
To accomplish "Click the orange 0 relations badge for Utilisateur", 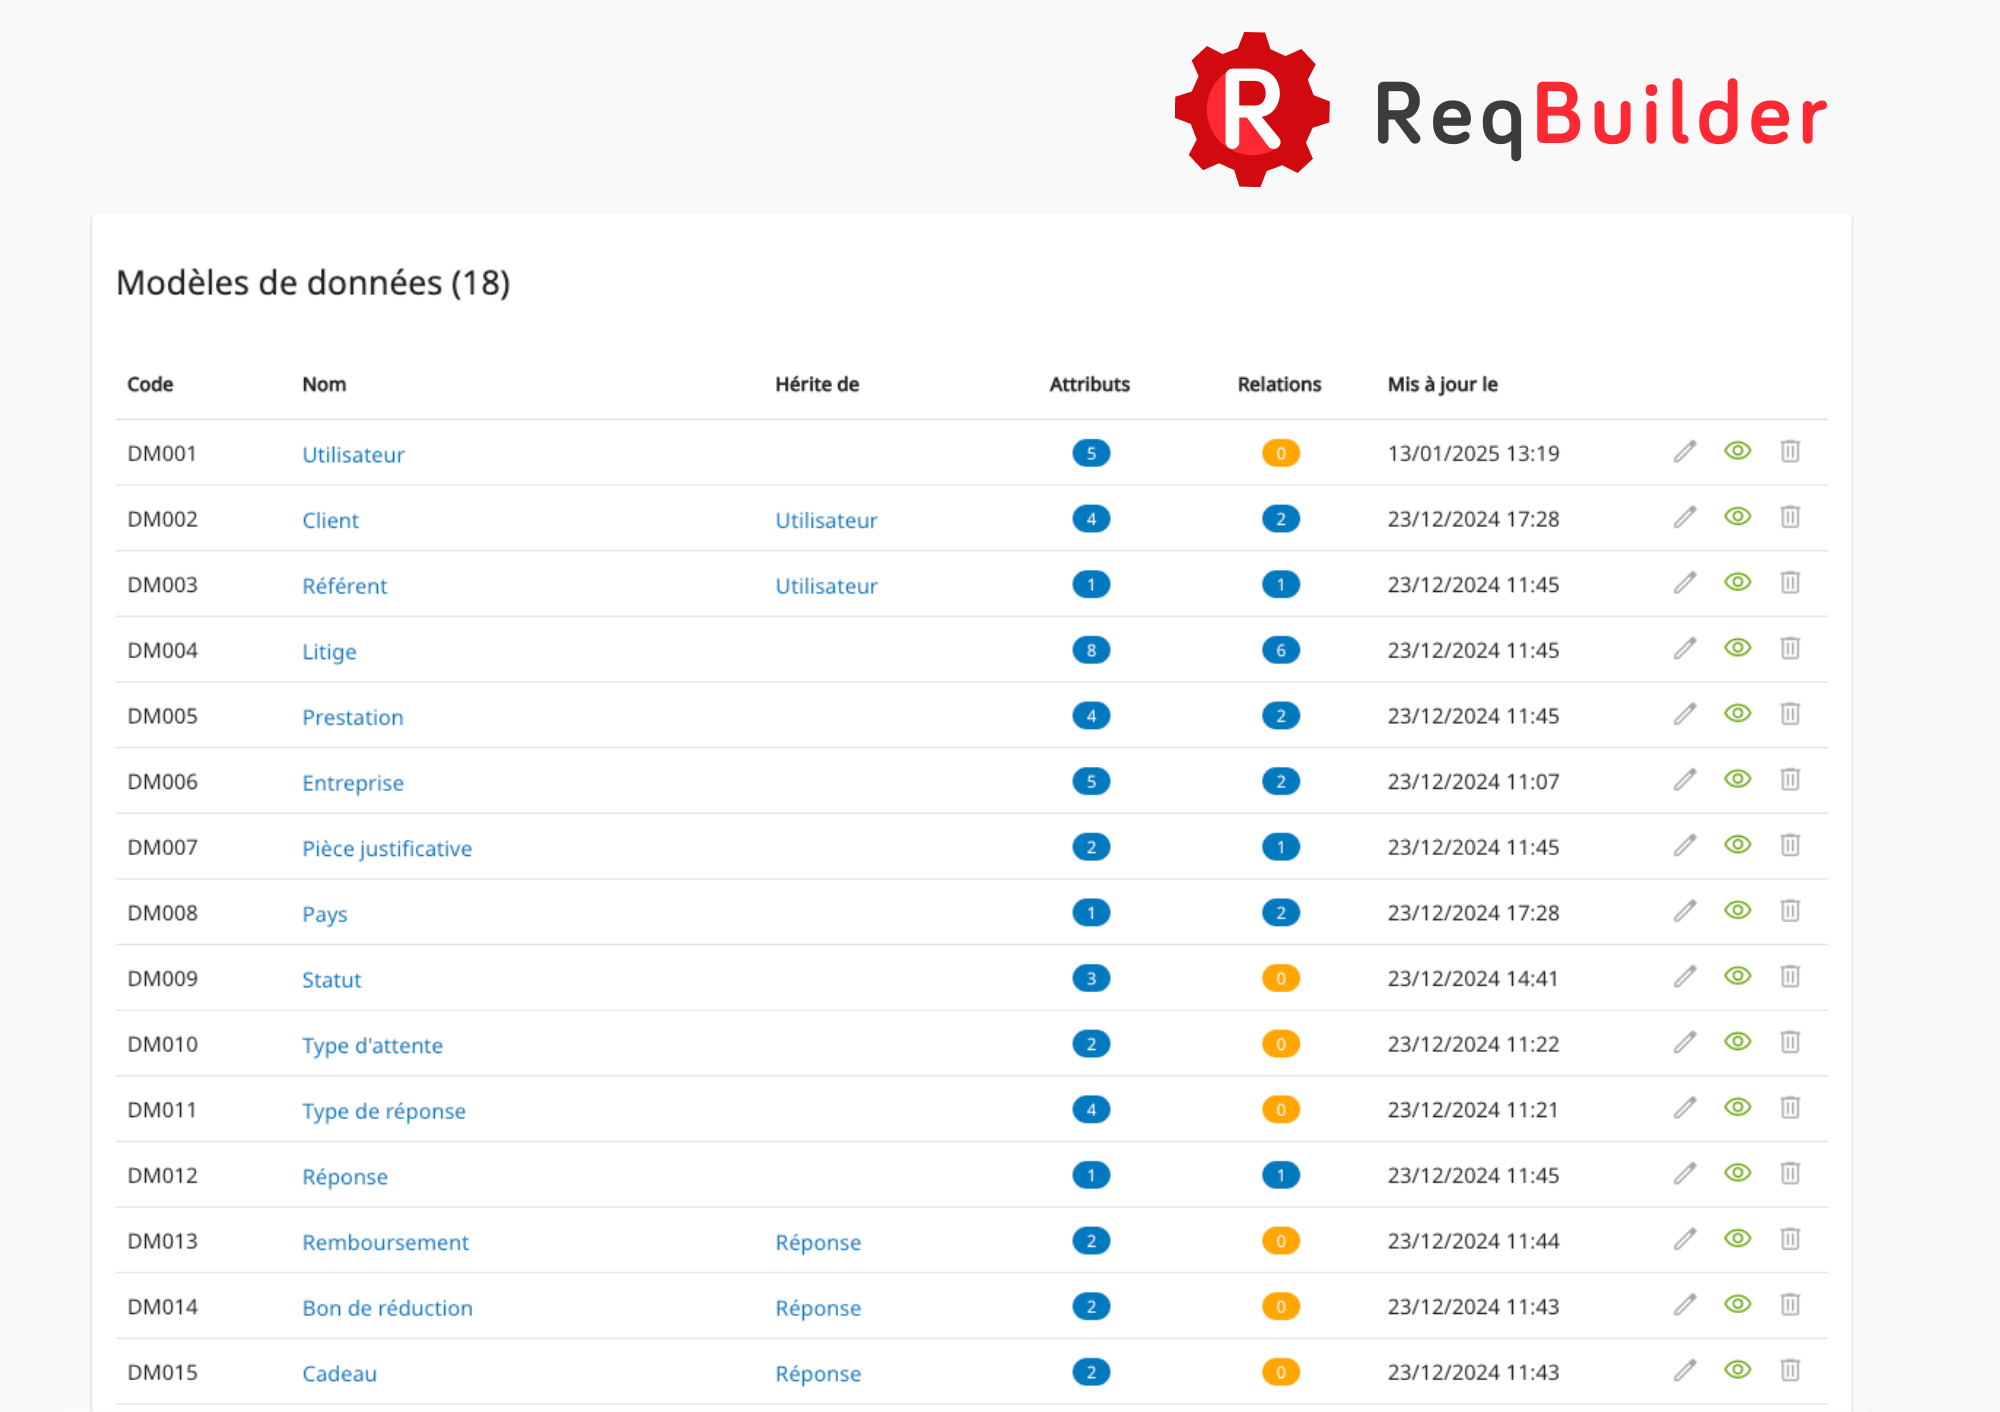I will click(1281, 453).
